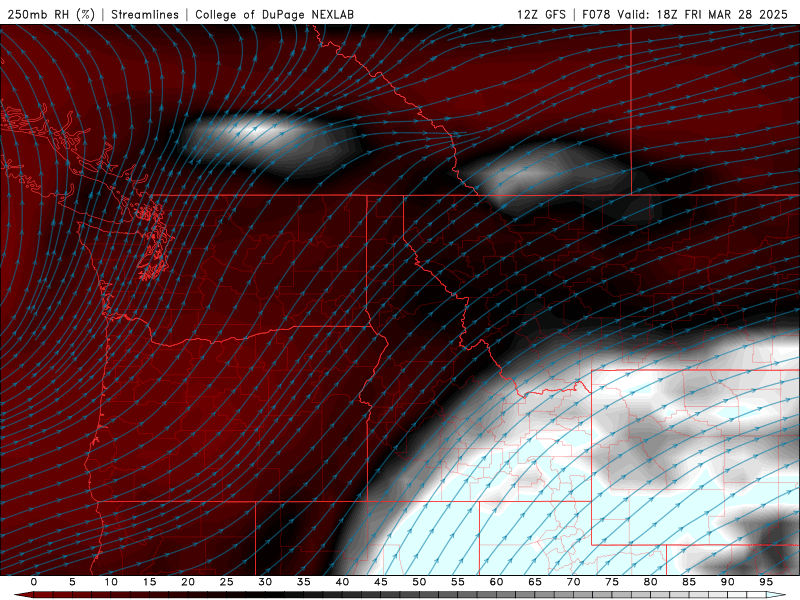Click the '45' scale number
This screenshot has width=800, height=600.
click(x=381, y=582)
